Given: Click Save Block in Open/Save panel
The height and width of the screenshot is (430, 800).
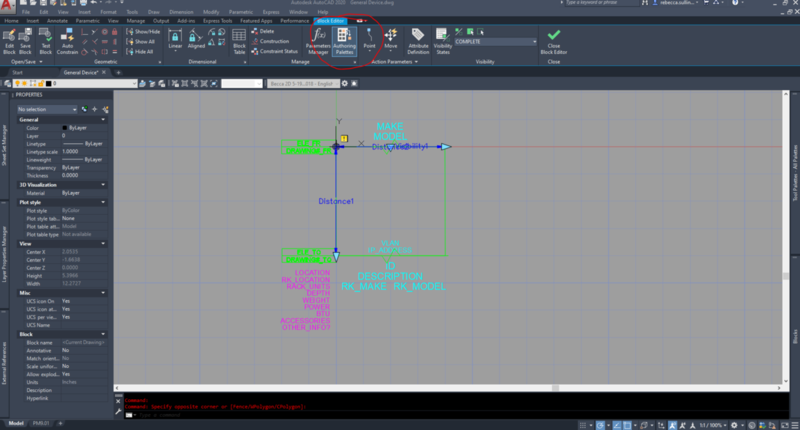Looking at the screenshot, I should pos(25,41).
